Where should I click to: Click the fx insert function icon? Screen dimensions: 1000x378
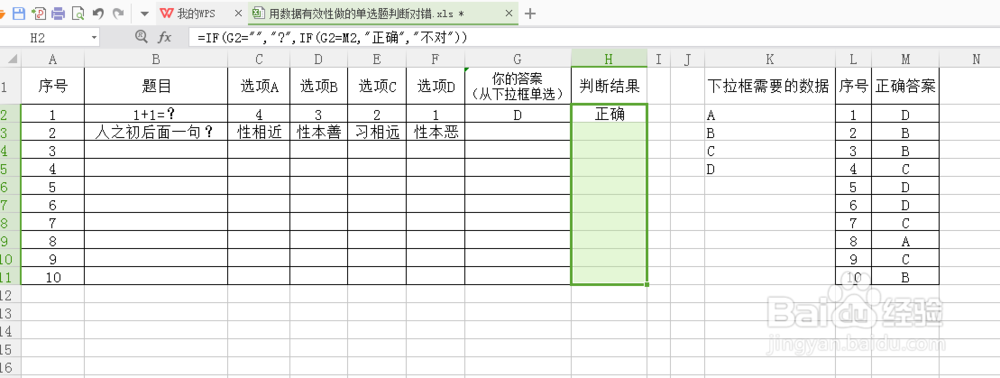coord(165,38)
